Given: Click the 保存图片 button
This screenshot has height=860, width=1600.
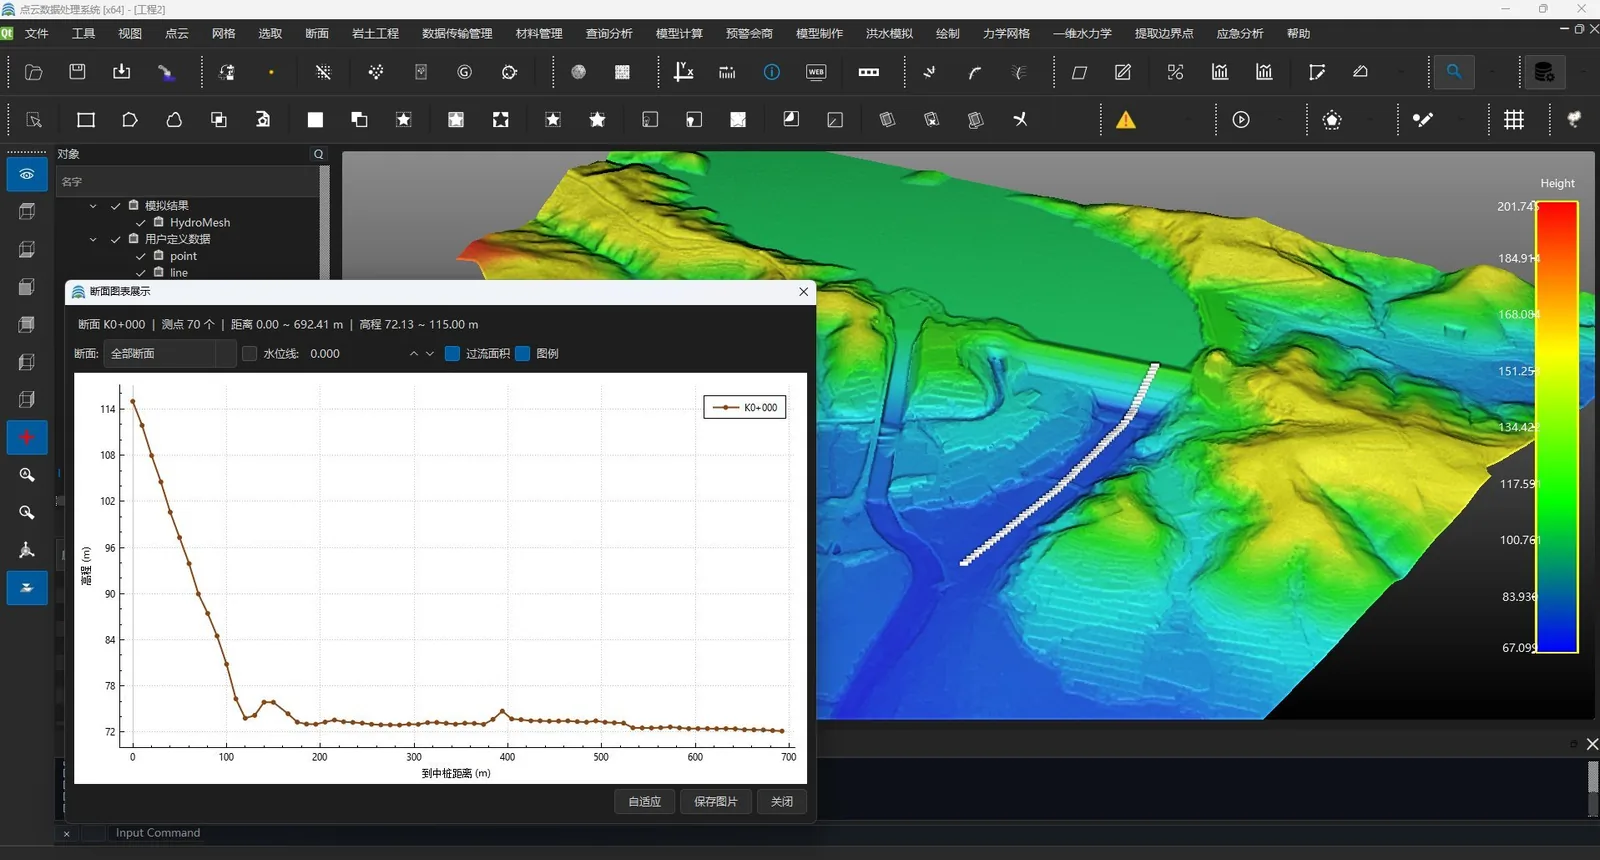Looking at the screenshot, I should coord(716,802).
